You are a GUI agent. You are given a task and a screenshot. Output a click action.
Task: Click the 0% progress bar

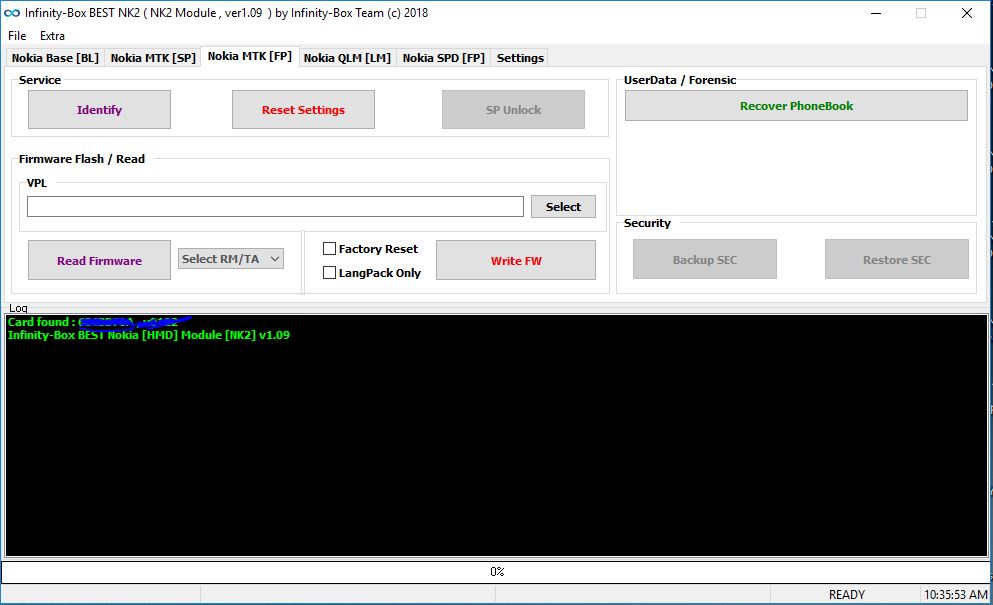pos(494,571)
